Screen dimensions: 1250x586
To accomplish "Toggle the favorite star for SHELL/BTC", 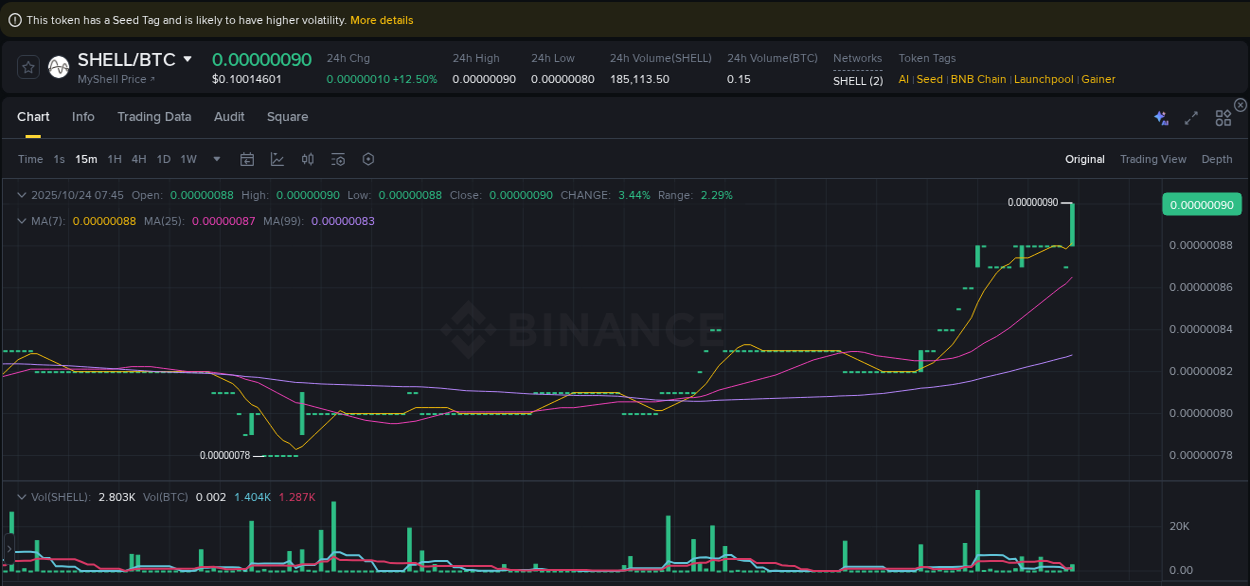I will pyautogui.click(x=27, y=66).
